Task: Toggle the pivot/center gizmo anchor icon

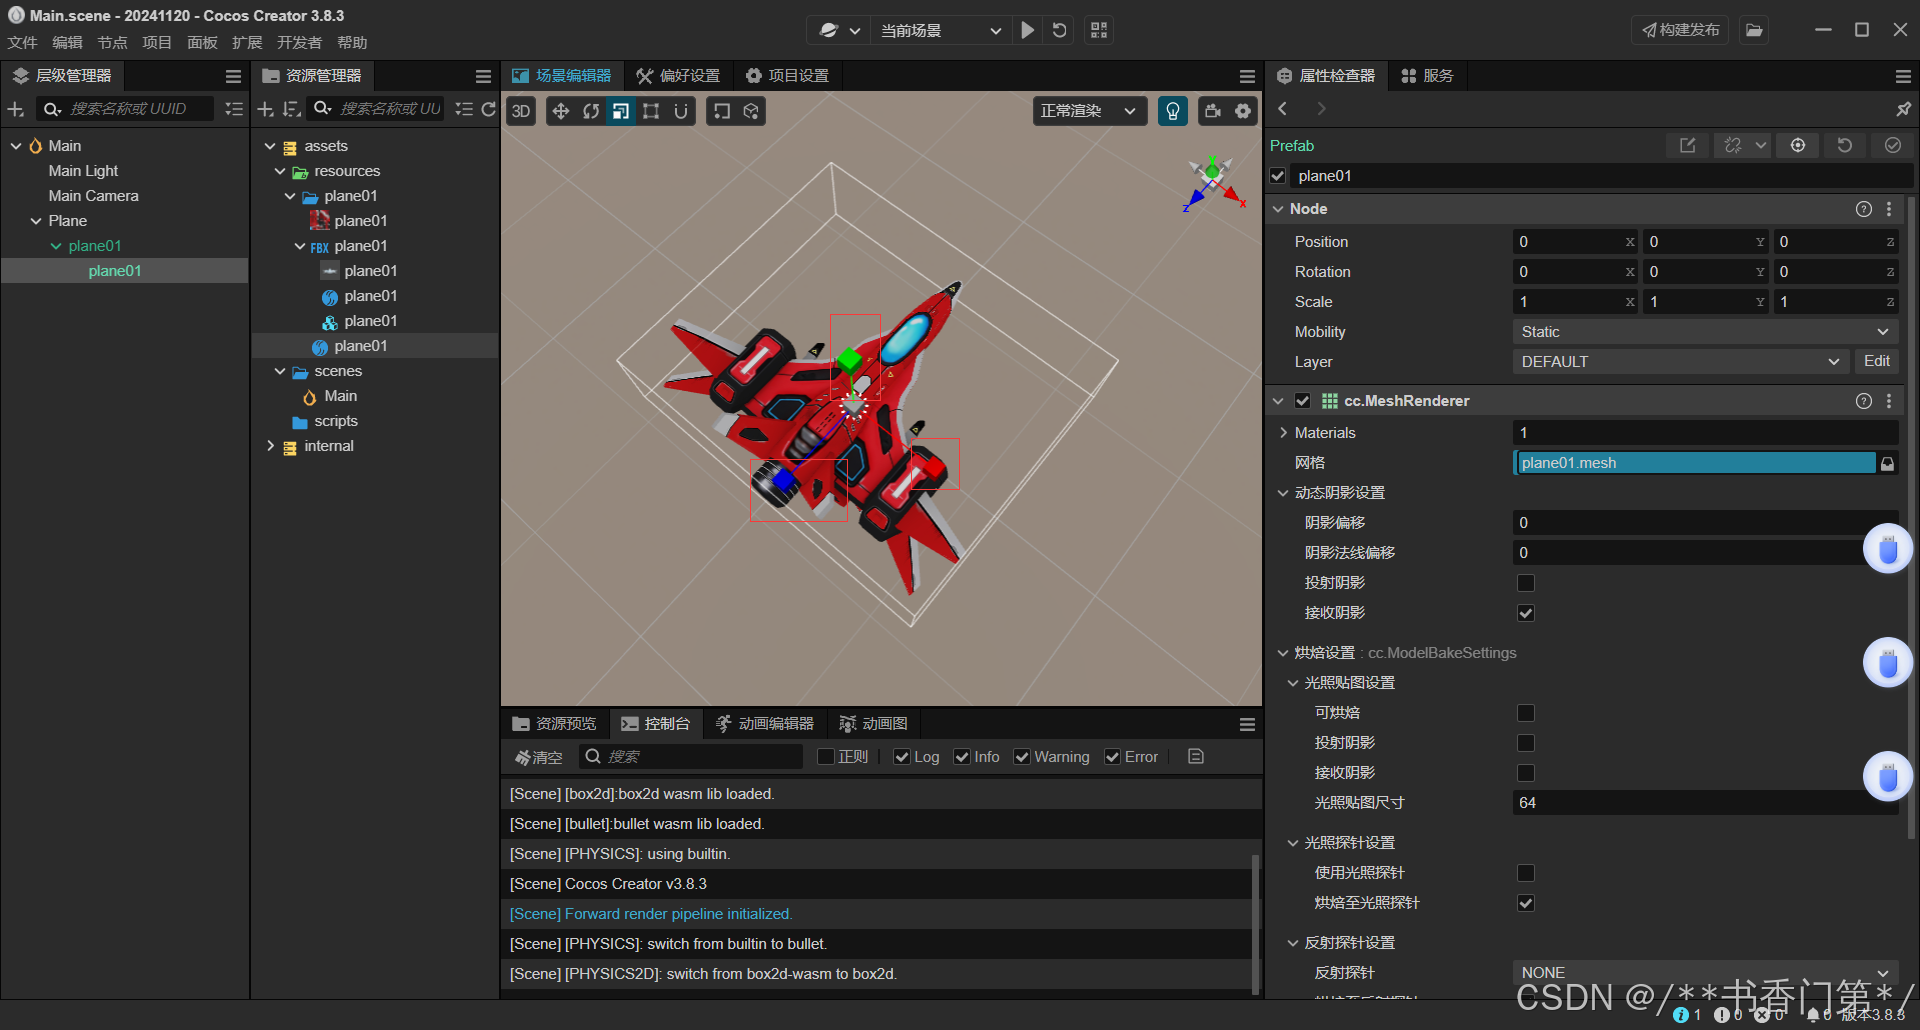Action: [722, 111]
